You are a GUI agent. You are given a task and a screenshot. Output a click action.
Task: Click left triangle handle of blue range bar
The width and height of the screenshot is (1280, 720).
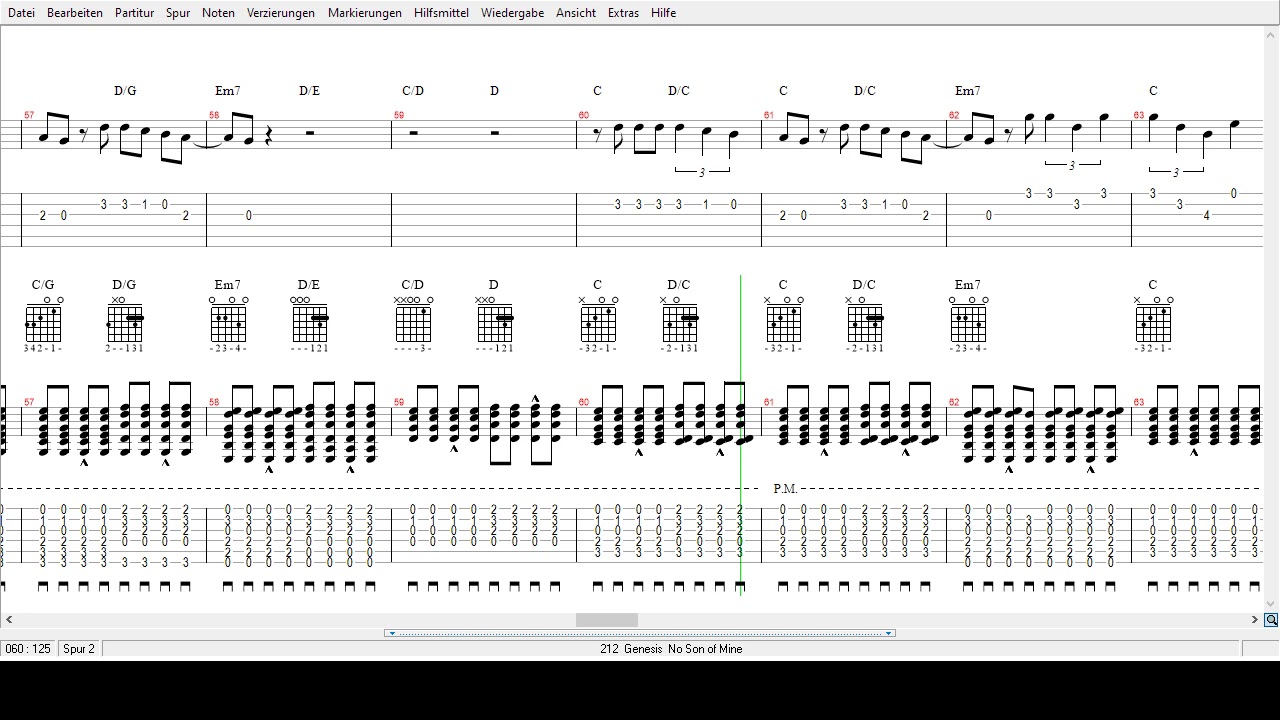[x=392, y=633]
